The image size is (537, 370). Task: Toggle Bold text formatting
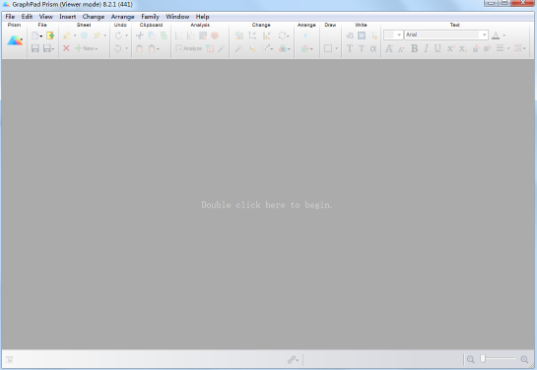(x=414, y=48)
